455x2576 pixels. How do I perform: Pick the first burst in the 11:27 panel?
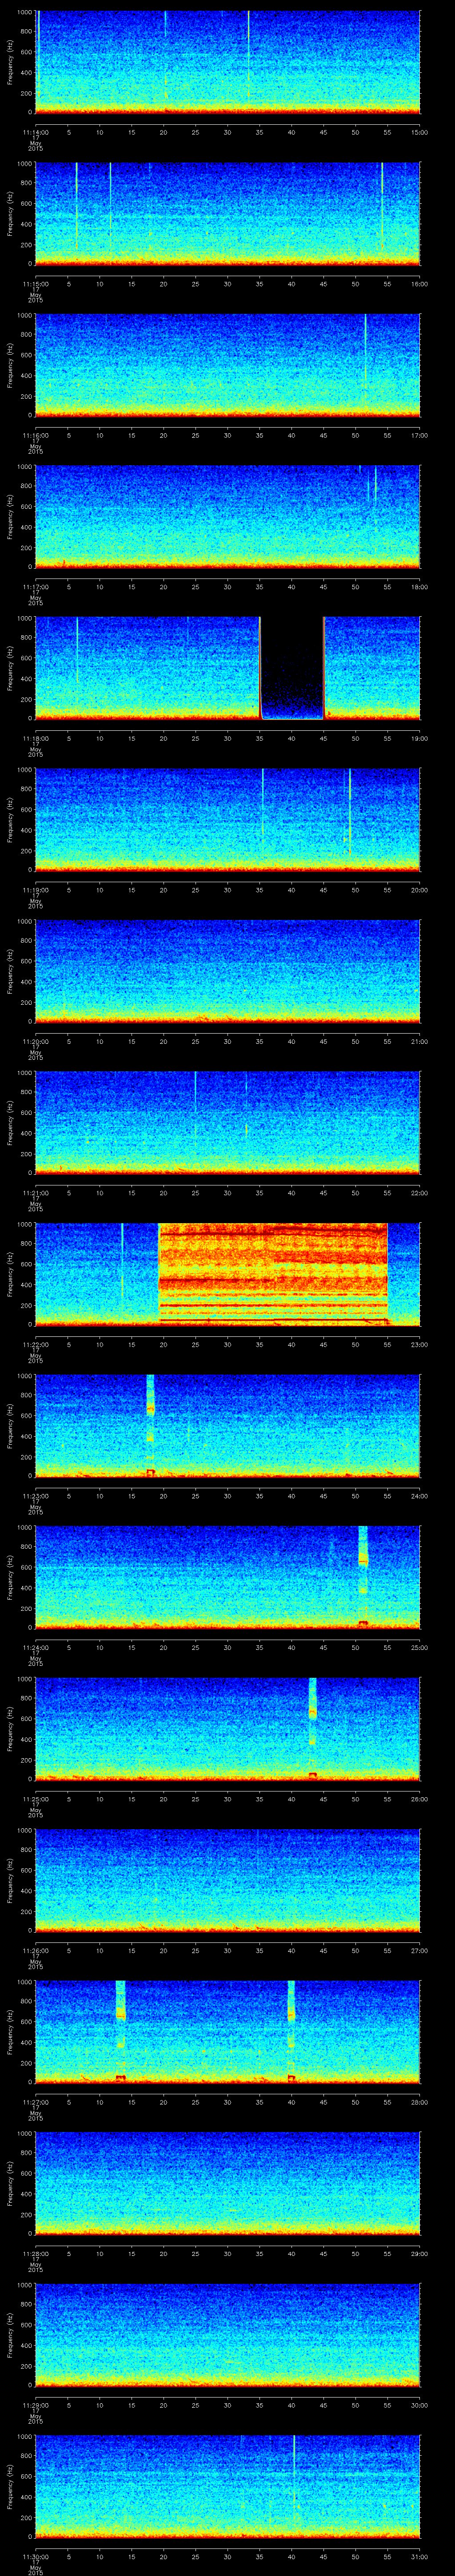[120, 2030]
